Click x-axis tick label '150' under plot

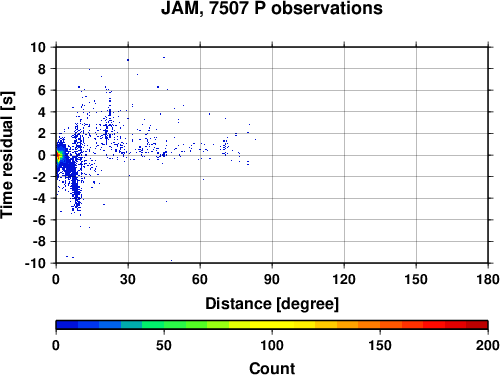click(x=416, y=279)
